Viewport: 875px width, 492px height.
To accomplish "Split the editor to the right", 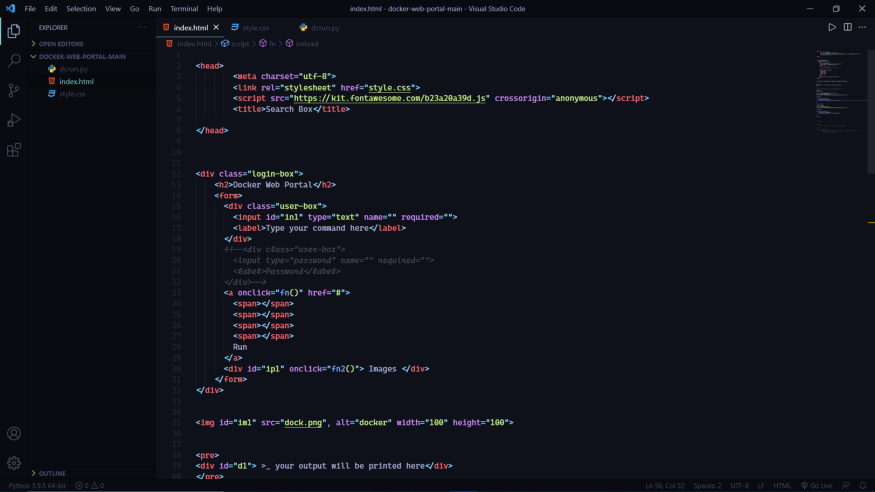I will [x=848, y=27].
